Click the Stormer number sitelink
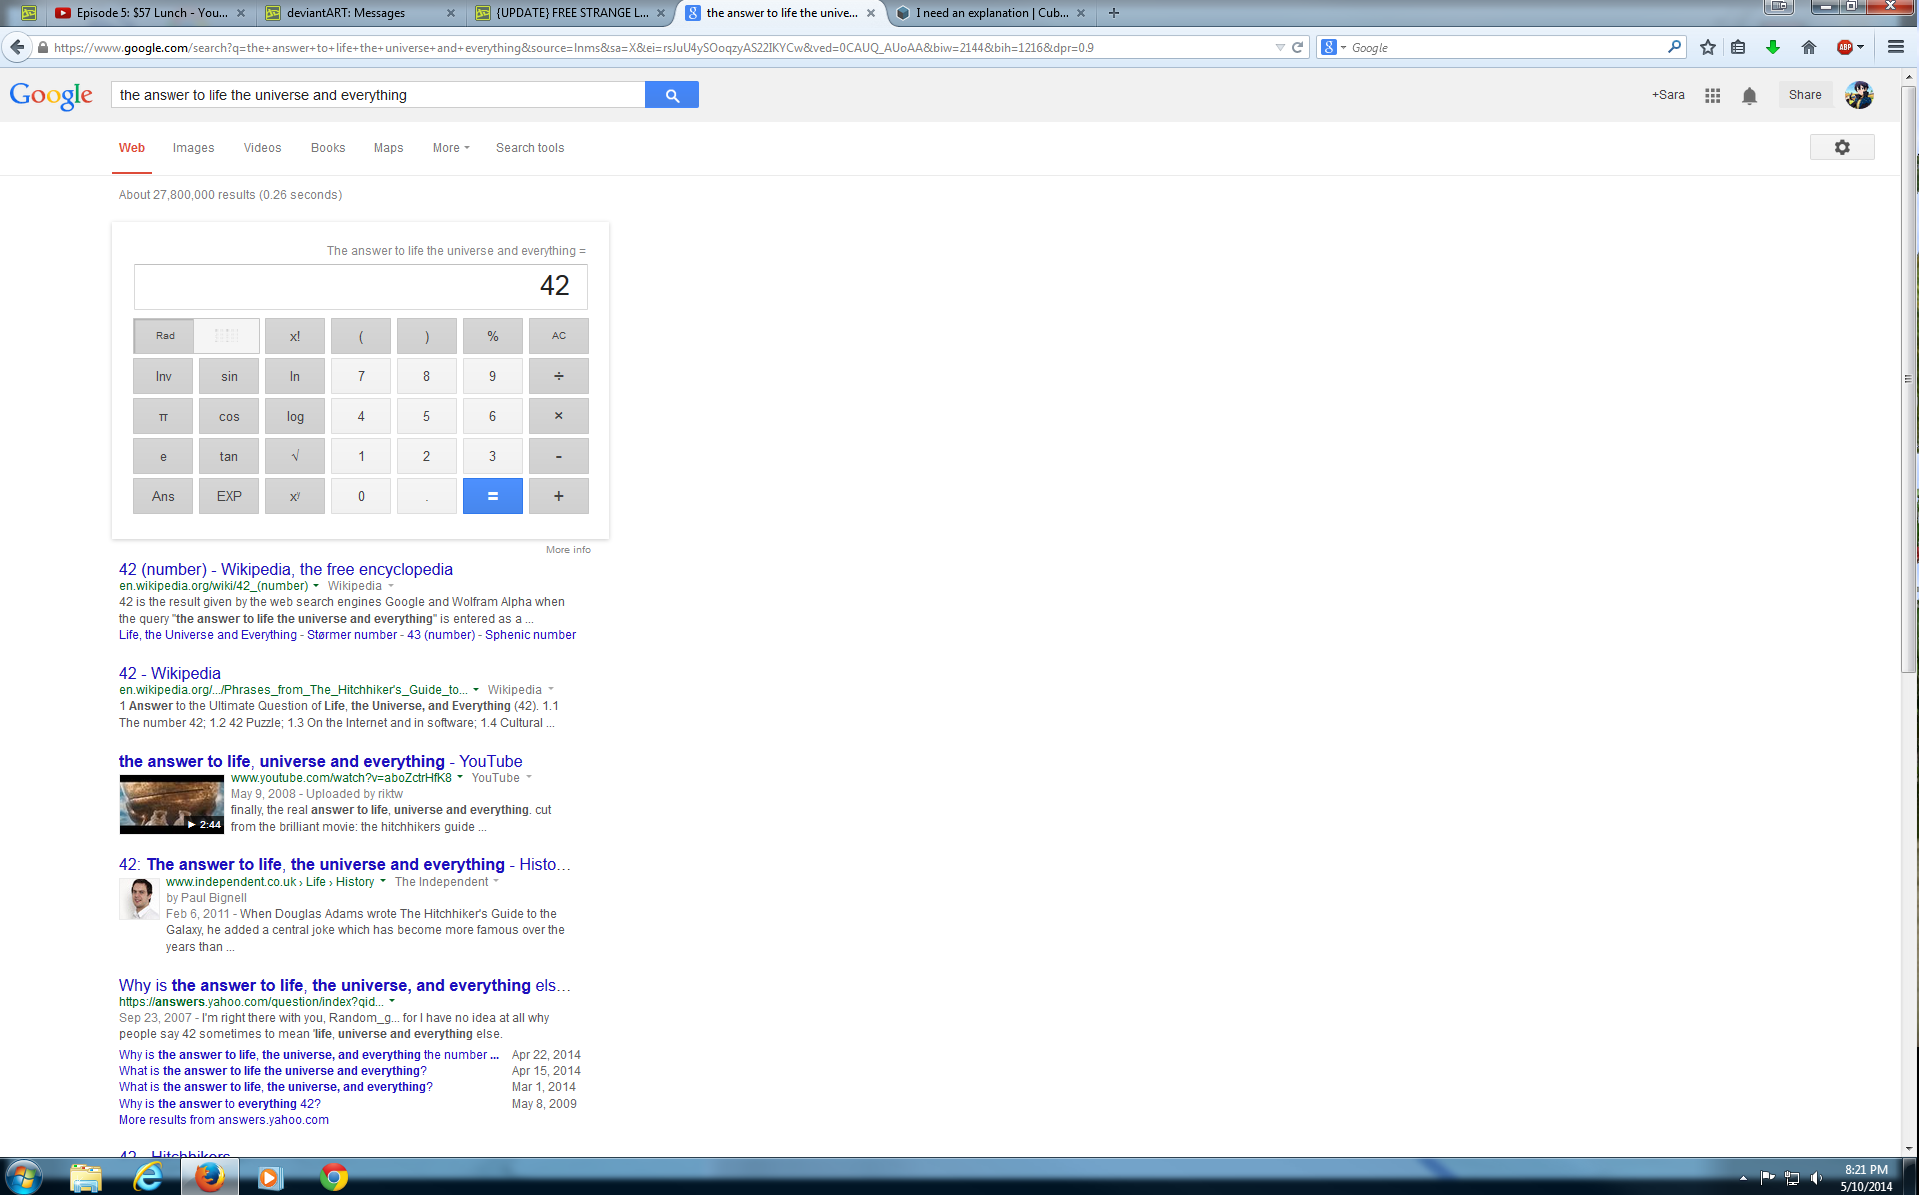Image resolution: width=1919 pixels, height=1195 pixels. pyautogui.click(x=352, y=635)
